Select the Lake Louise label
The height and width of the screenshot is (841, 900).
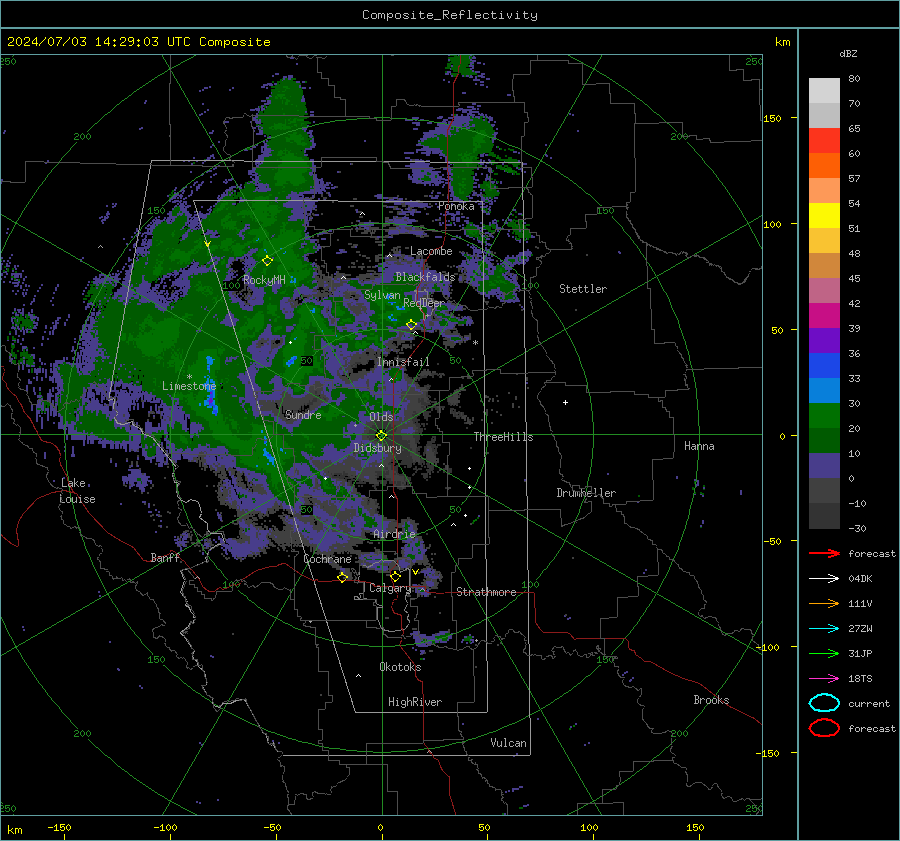(78, 491)
